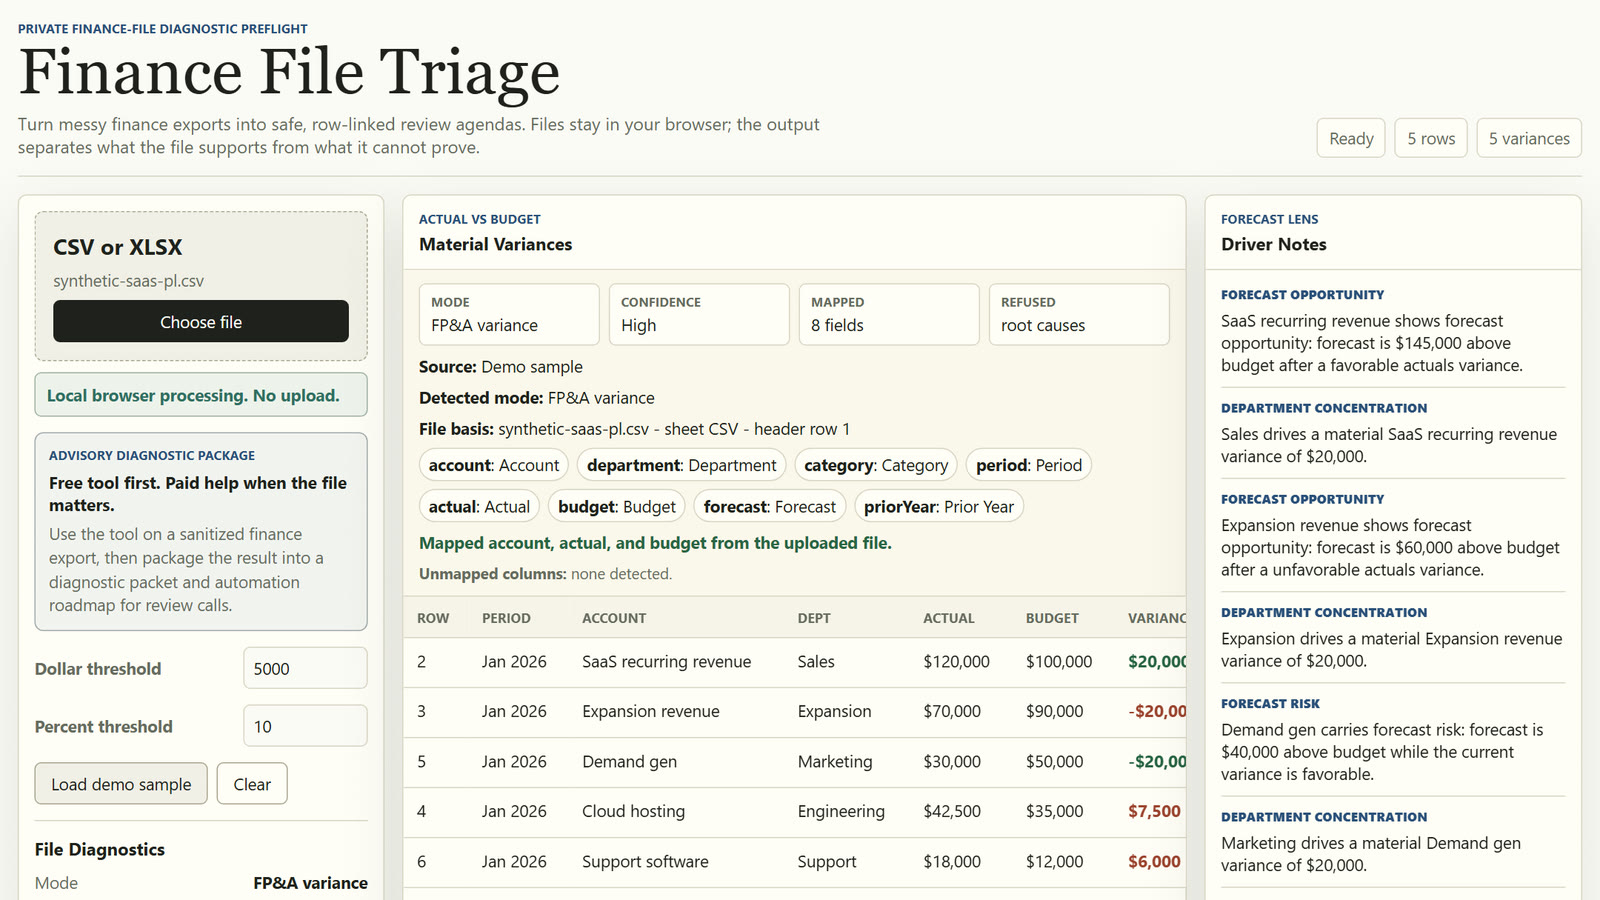Click the 5 variances badge
This screenshot has width=1600, height=900.
click(x=1529, y=138)
